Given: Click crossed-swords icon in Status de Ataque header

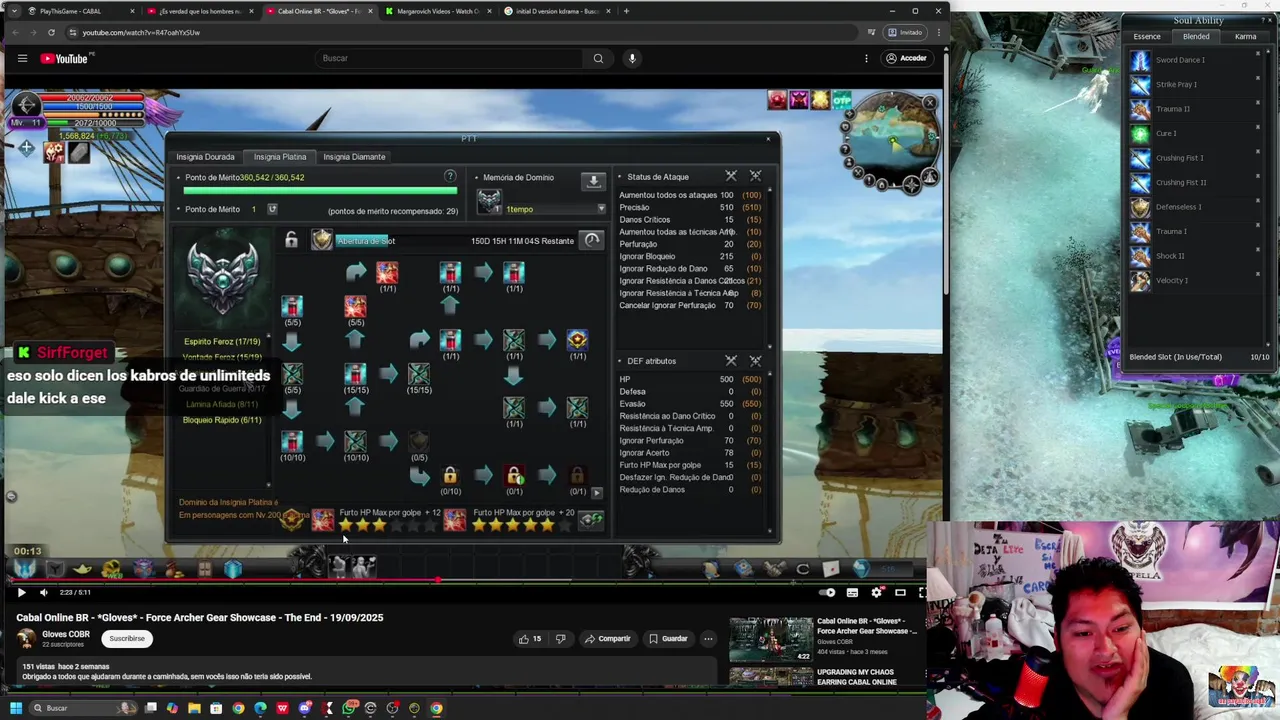Looking at the screenshot, I should 731,176.
